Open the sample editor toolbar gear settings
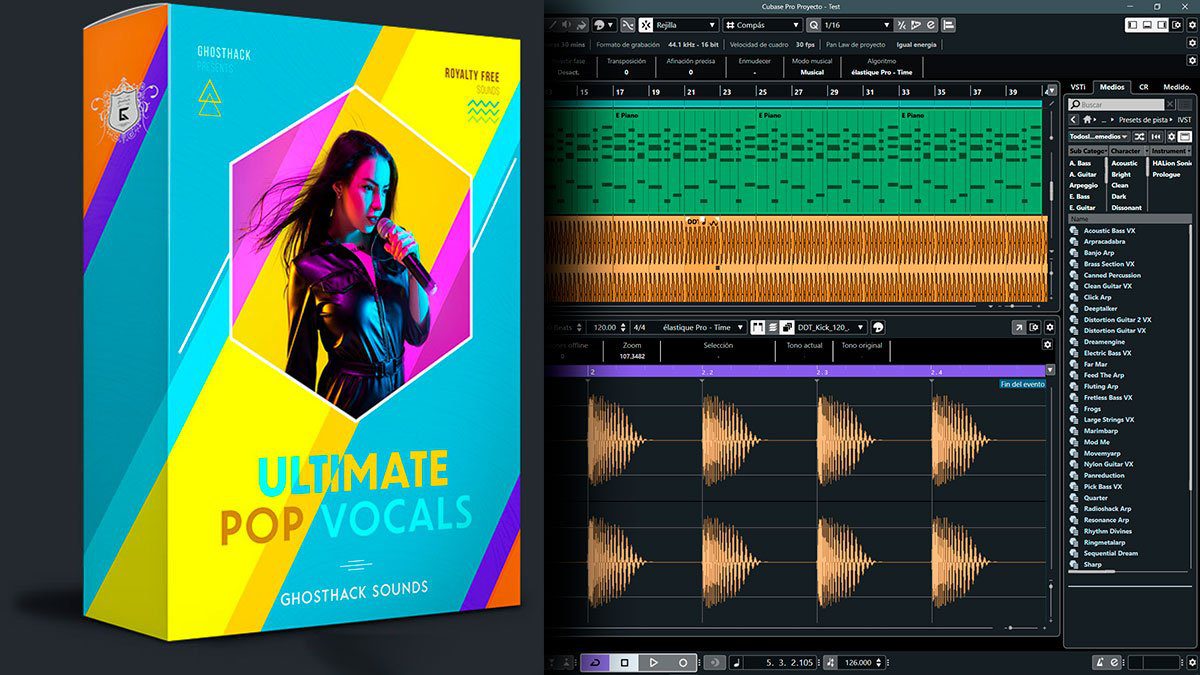1200x675 pixels. click(1050, 327)
